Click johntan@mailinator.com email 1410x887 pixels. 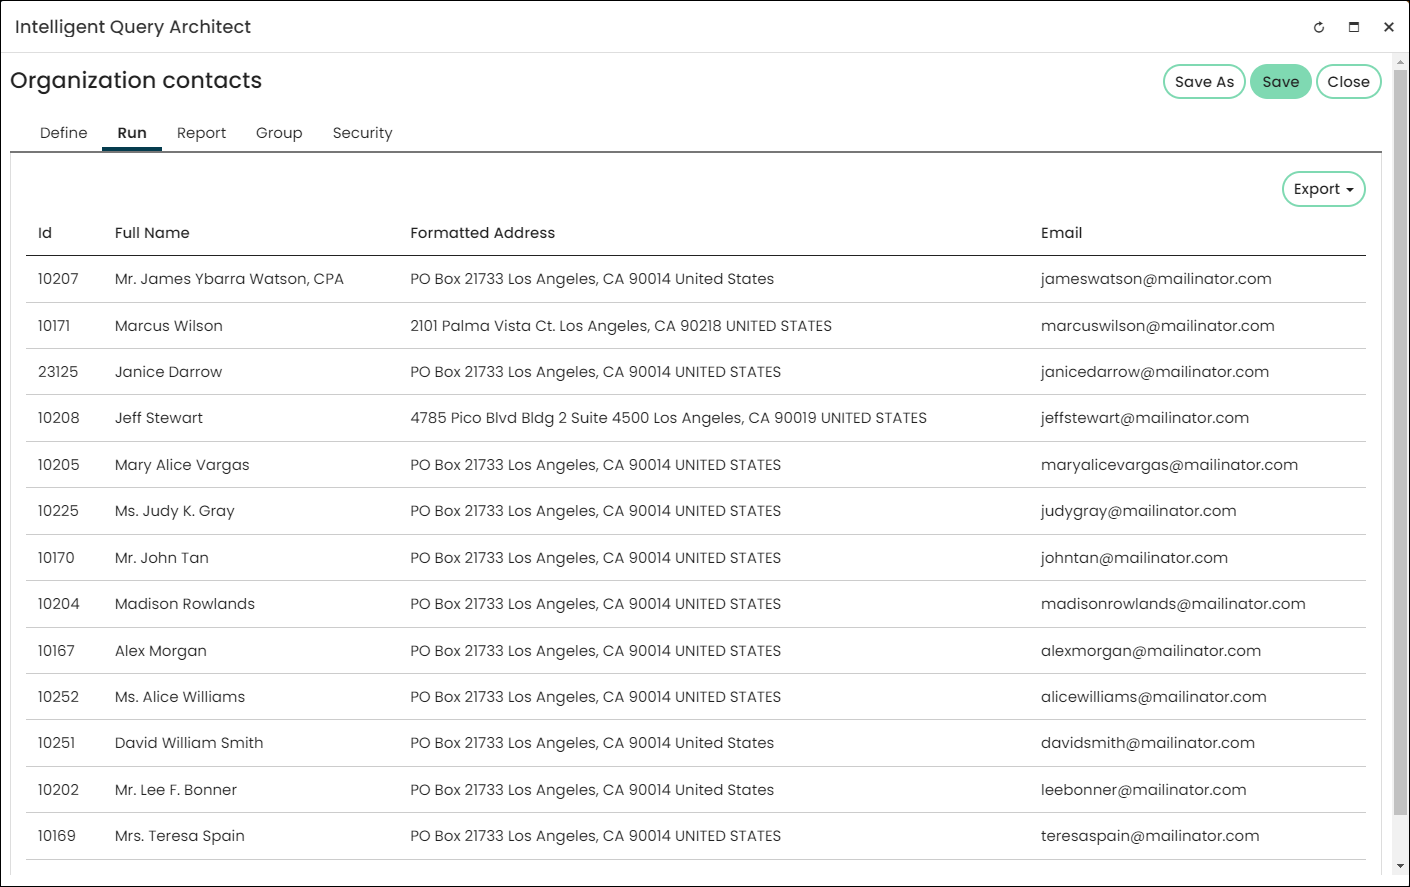[x=1134, y=558]
